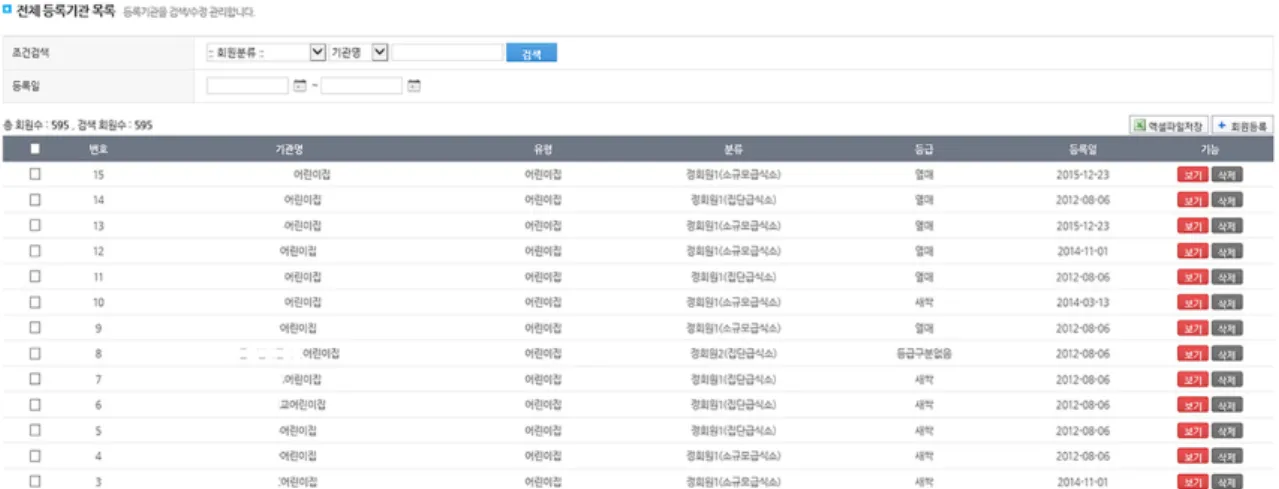
Task: Check the checkbox for row number 11
Action: point(35,277)
